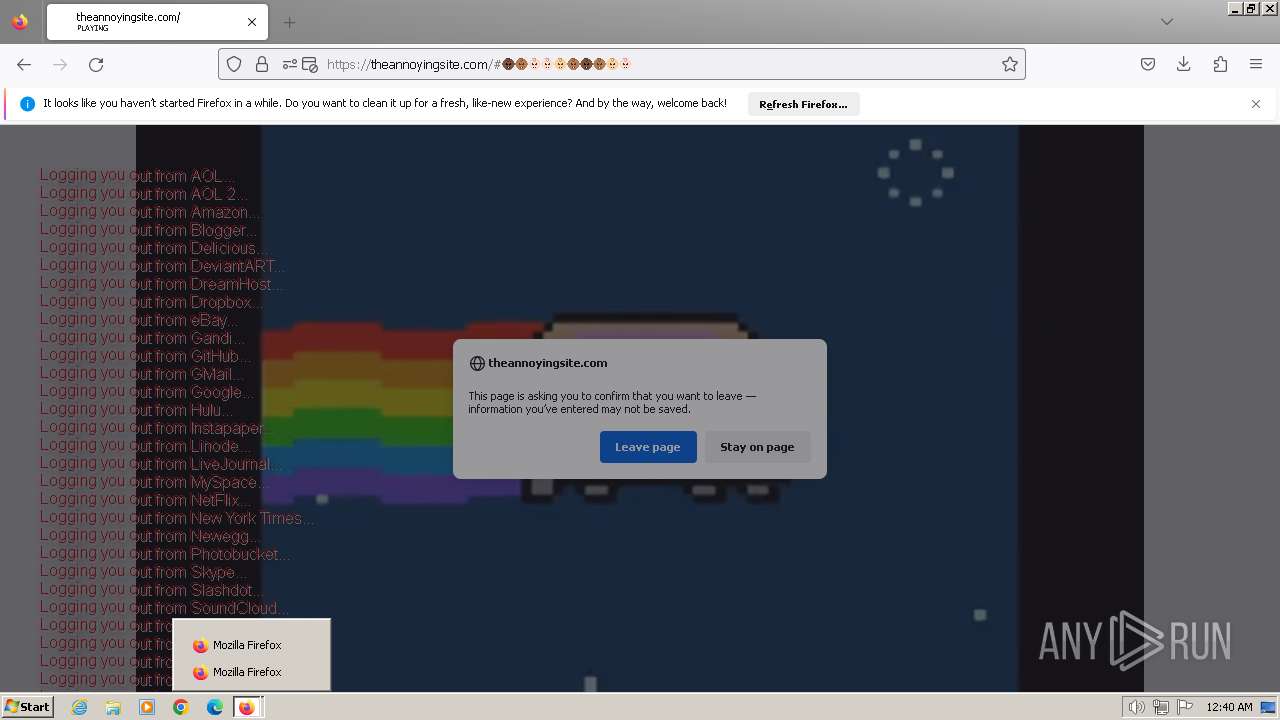This screenshot has width=1280, height=720.
Task: Close theannoyingsite.com tab
Action: (252, 22)
